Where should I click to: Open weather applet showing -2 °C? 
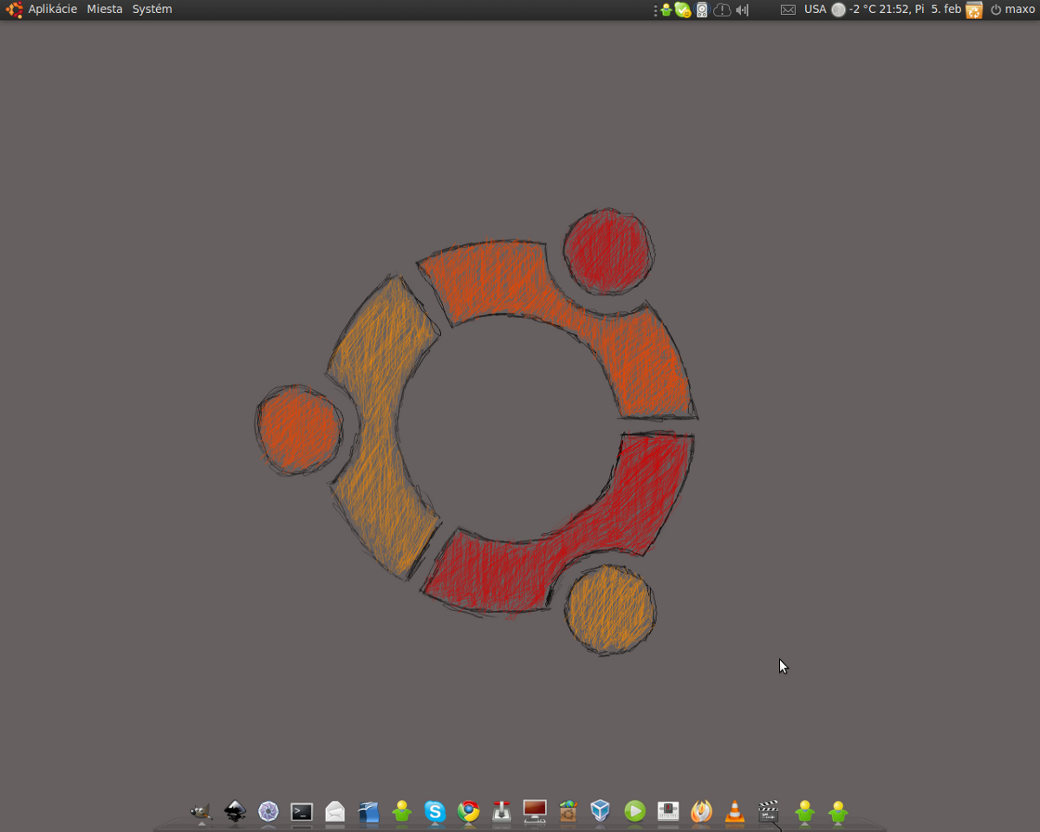pos(854,9)
